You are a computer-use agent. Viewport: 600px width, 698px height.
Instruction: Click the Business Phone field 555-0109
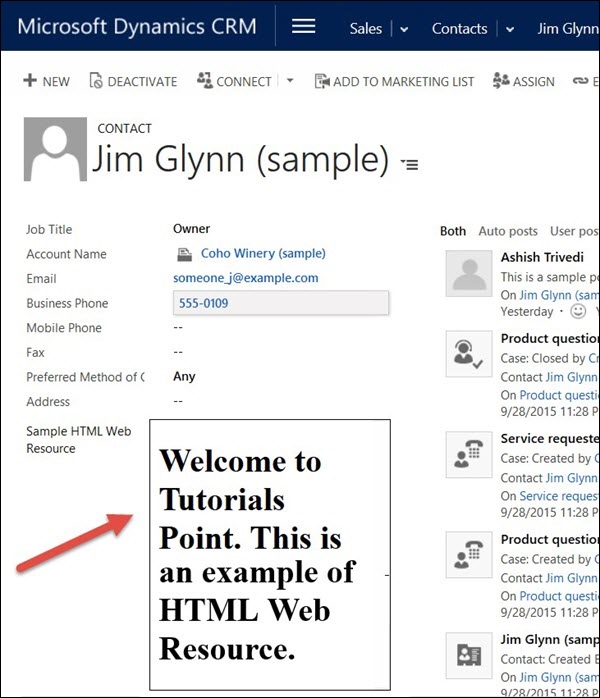click(281, 303)
